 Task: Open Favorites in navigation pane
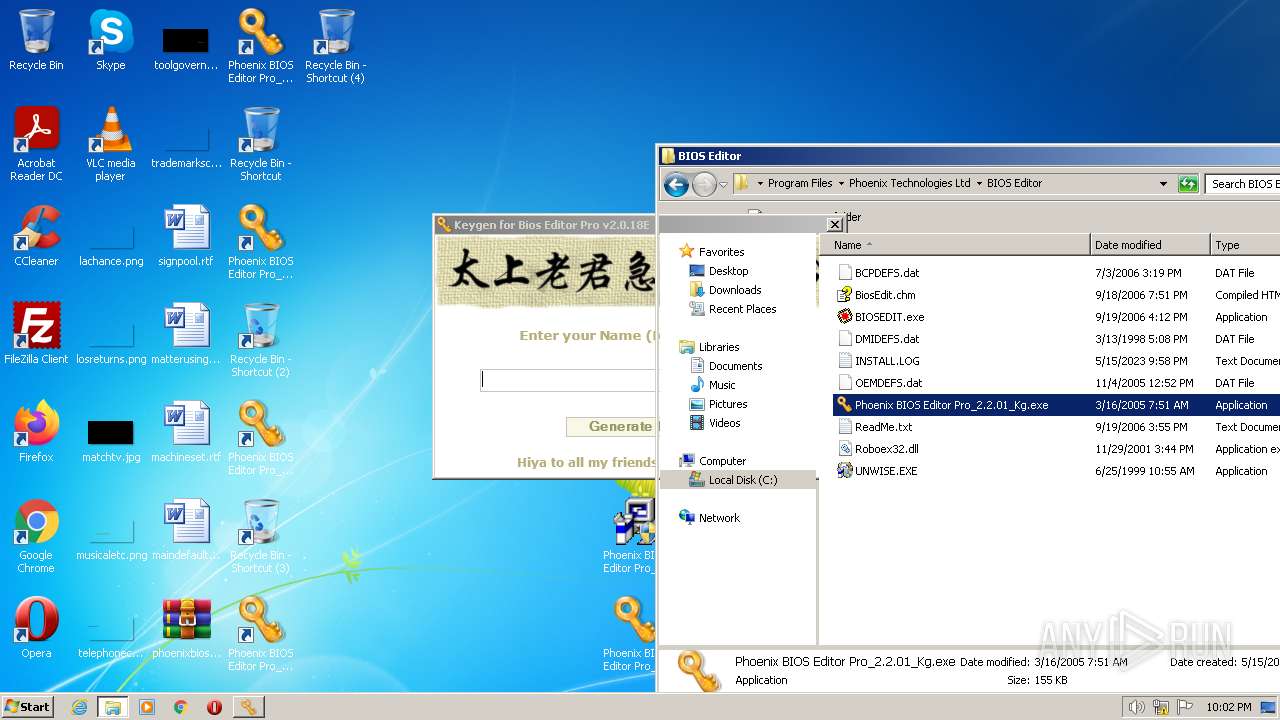(721, 252)
